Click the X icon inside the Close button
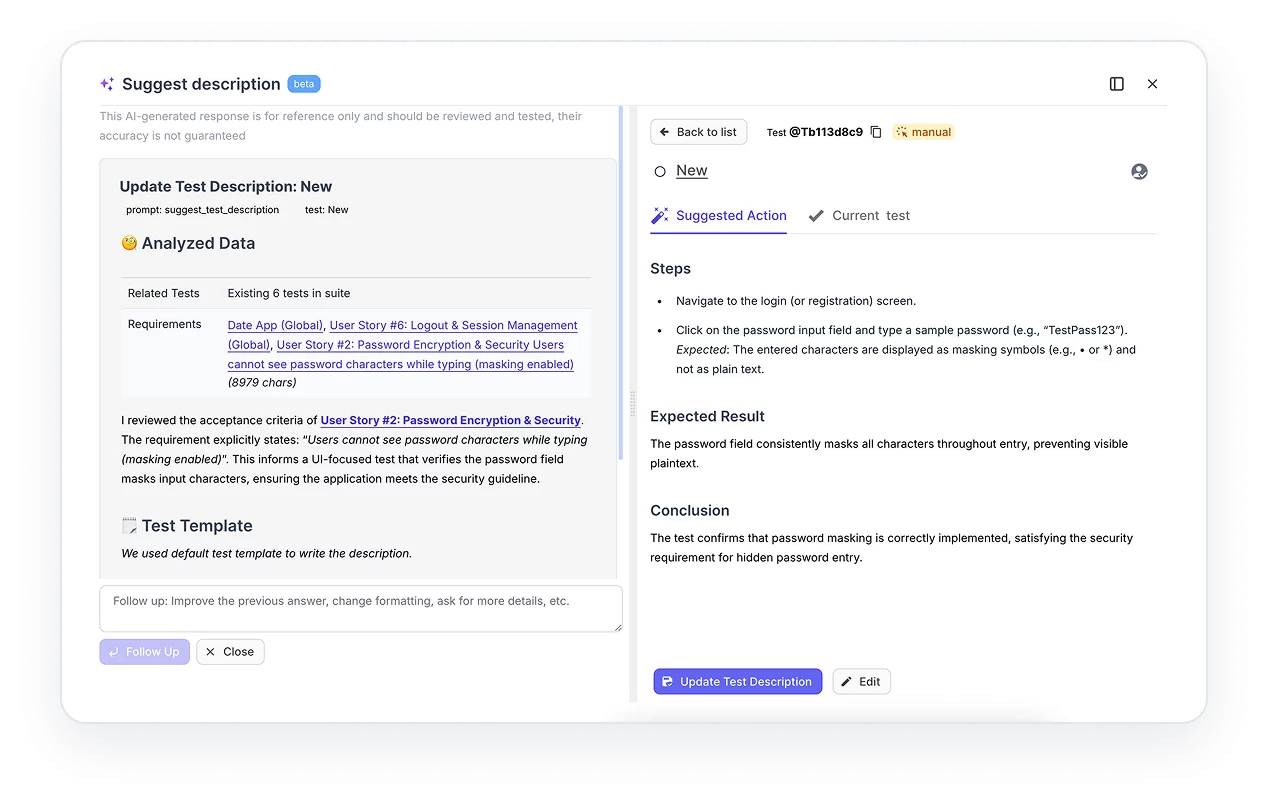 [x=212, y=651]
